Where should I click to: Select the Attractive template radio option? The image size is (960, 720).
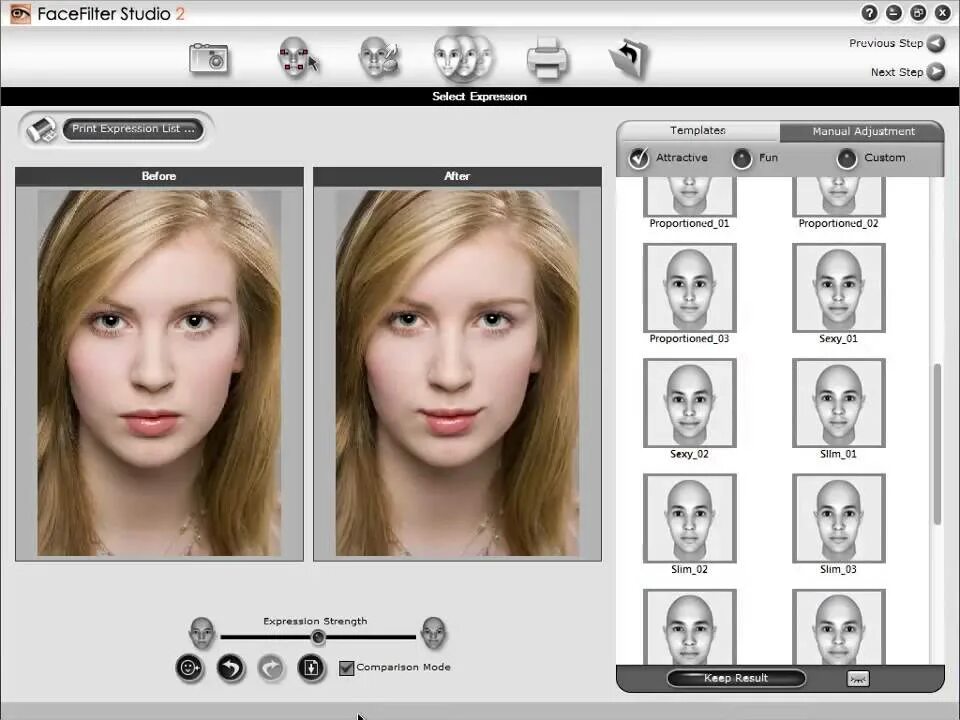tap(639, 158)
